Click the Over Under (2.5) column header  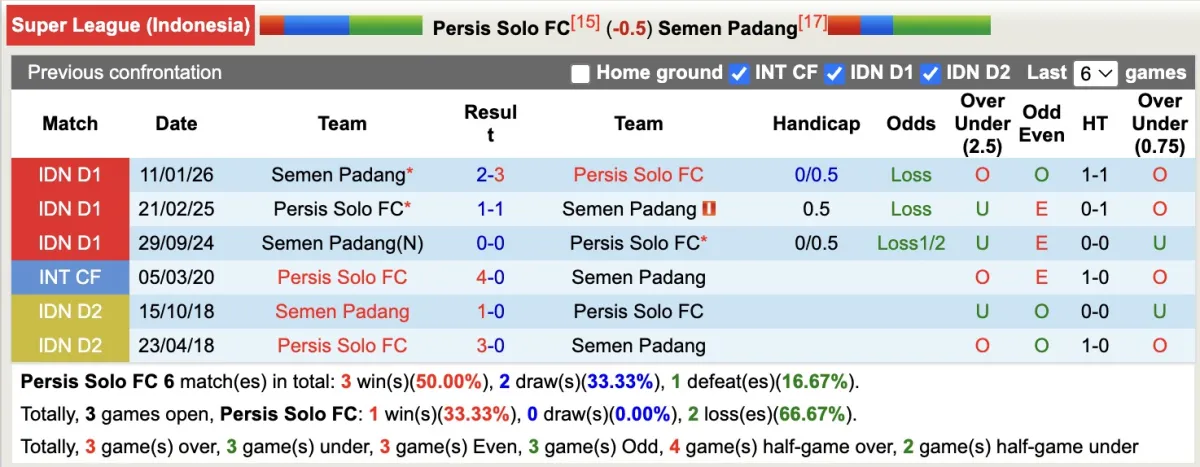pyautogui.click(x=982, y=124)
